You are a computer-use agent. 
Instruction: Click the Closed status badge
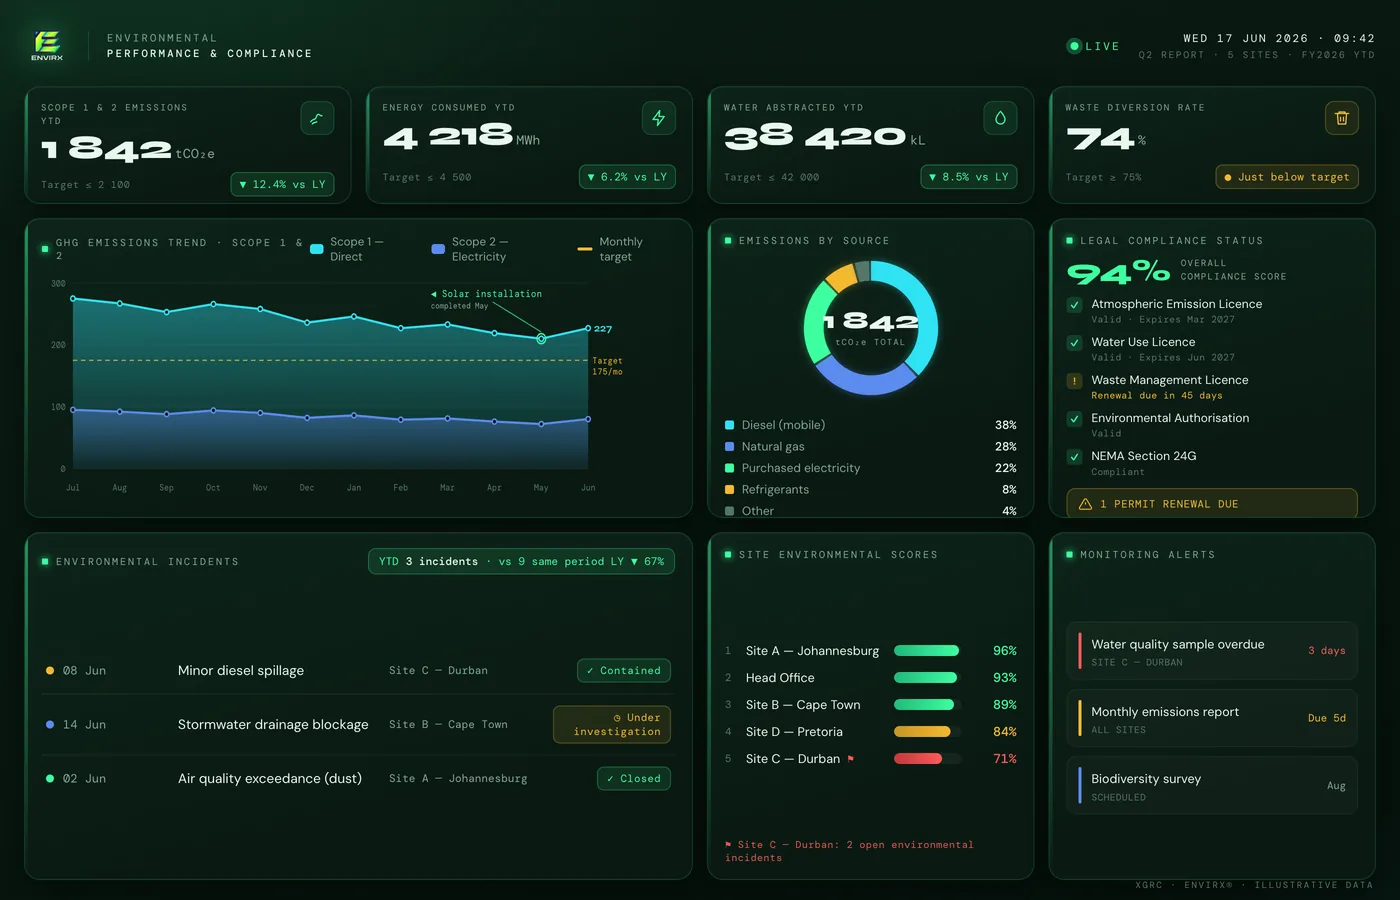click(x=634, y=779)
